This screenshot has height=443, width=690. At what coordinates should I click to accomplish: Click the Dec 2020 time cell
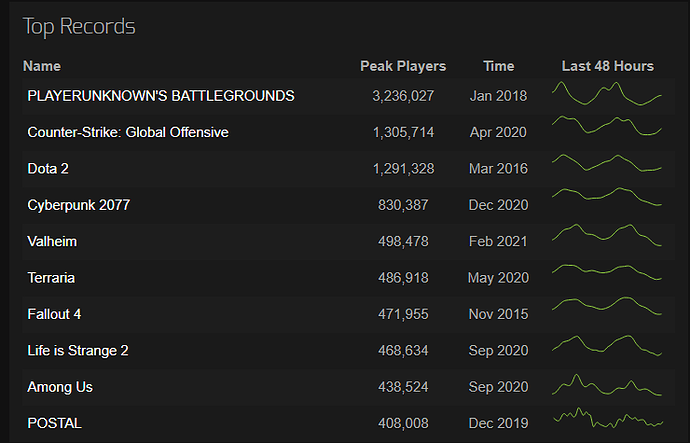coord(498,205)
